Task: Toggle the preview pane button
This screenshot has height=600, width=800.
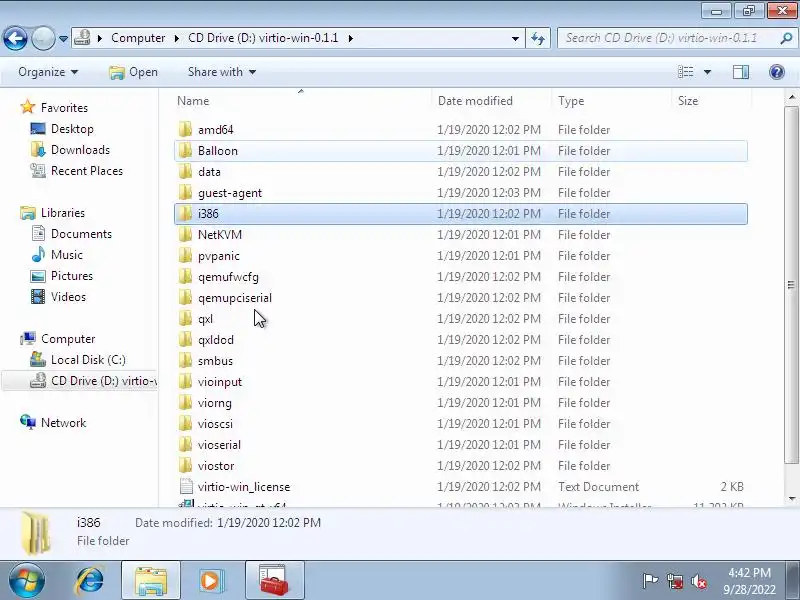Action: [741, 72]
